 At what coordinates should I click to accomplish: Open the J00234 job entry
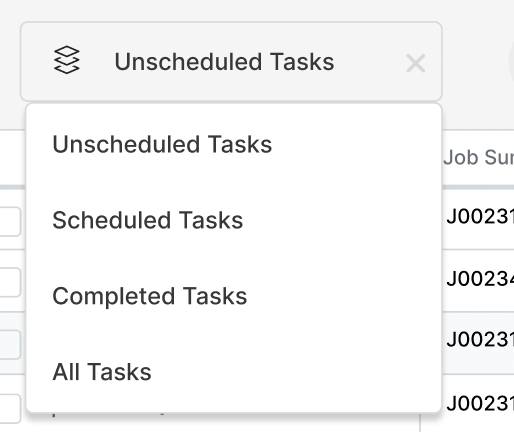[480, 278]
